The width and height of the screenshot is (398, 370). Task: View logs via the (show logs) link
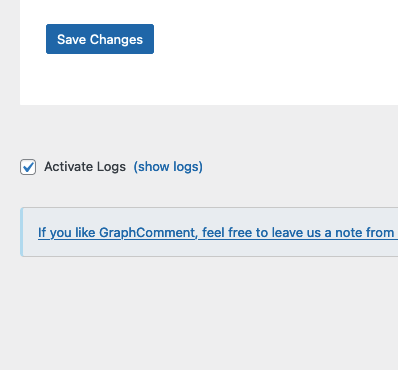[168, 167]
